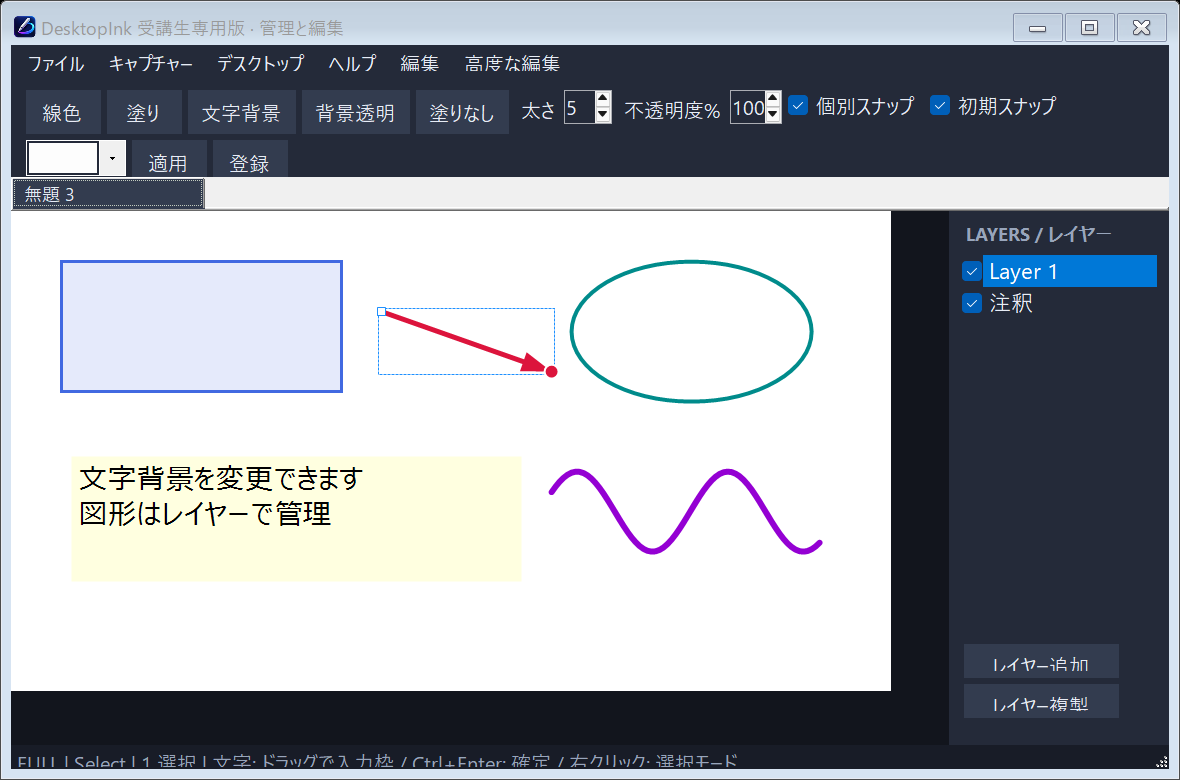
Task: Click the 登録 register button
Action: click(x=250, y=160)
